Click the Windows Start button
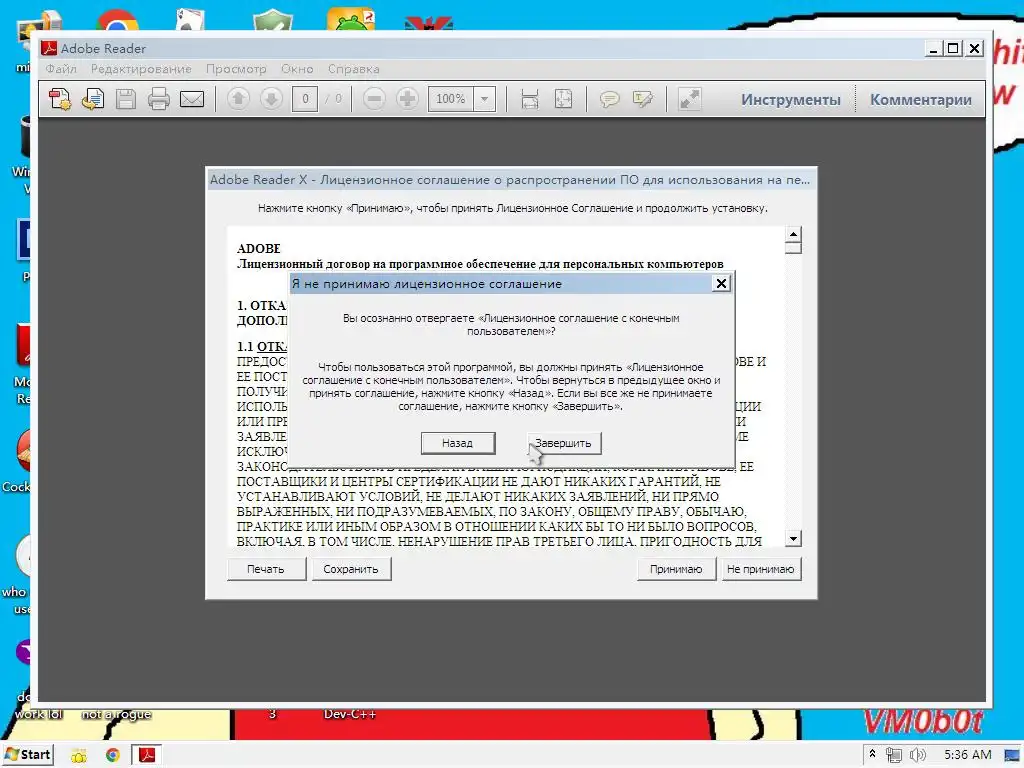 click(x=27, y=754)
